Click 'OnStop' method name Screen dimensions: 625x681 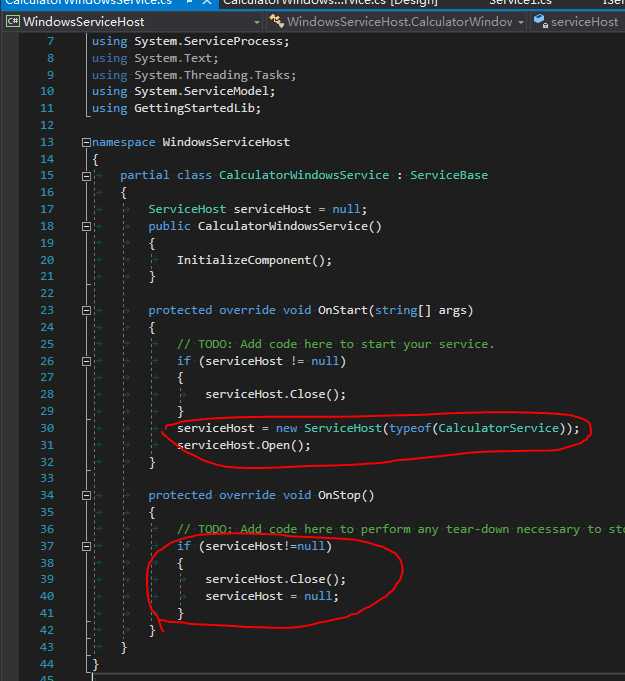tap(339, 496)
